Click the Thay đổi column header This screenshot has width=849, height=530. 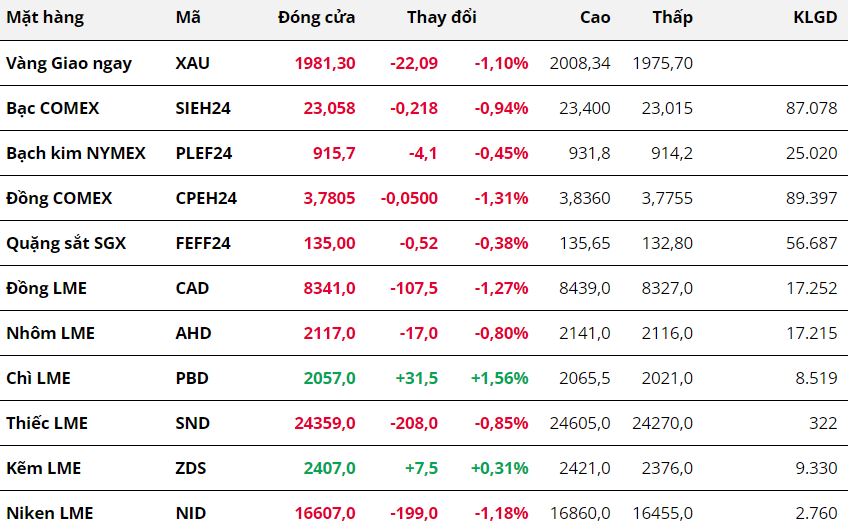[442, 17]
